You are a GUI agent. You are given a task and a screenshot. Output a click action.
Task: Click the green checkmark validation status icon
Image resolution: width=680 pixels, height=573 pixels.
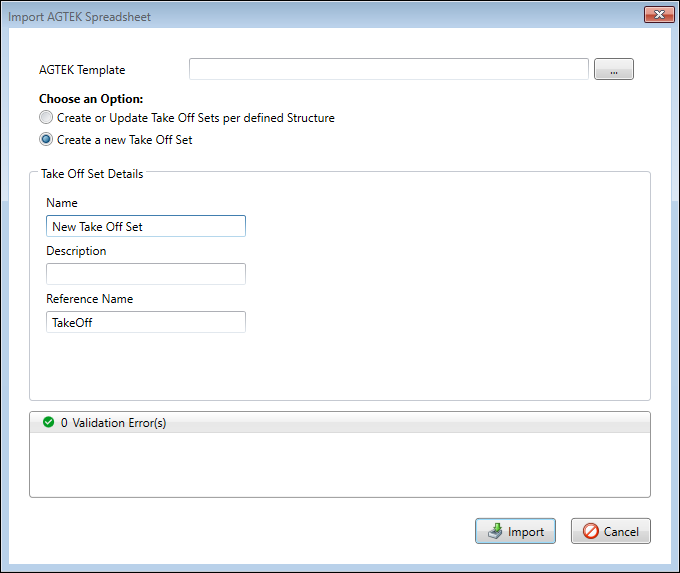coord(48,423)
